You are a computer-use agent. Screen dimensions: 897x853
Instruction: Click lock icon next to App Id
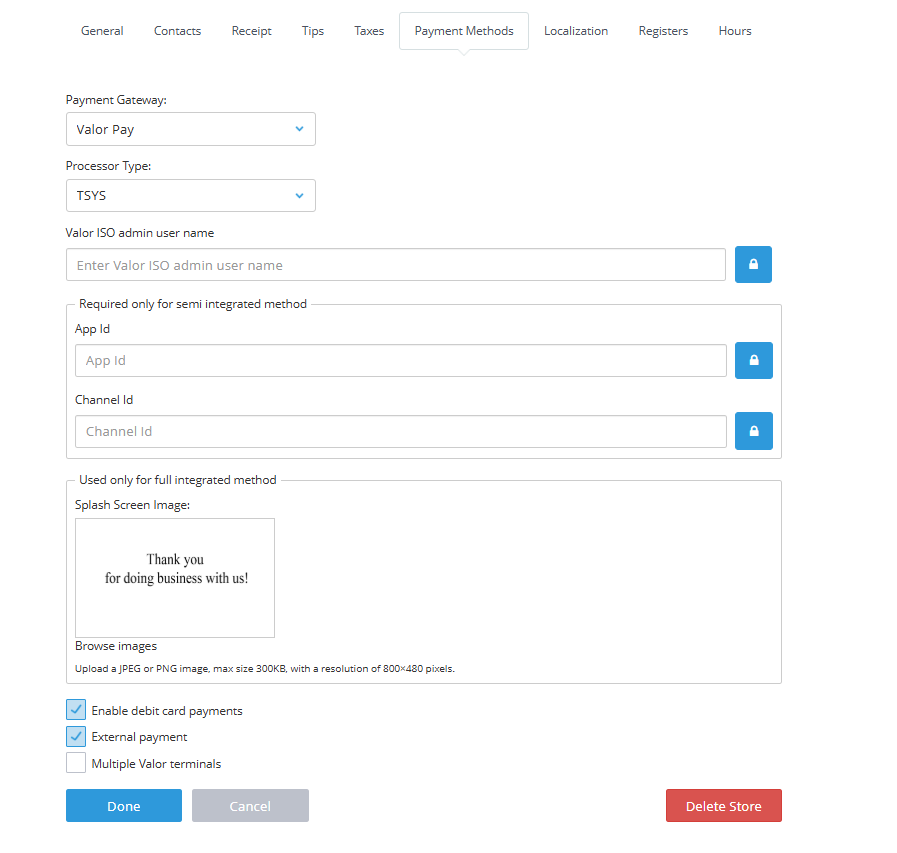[753, 360]
